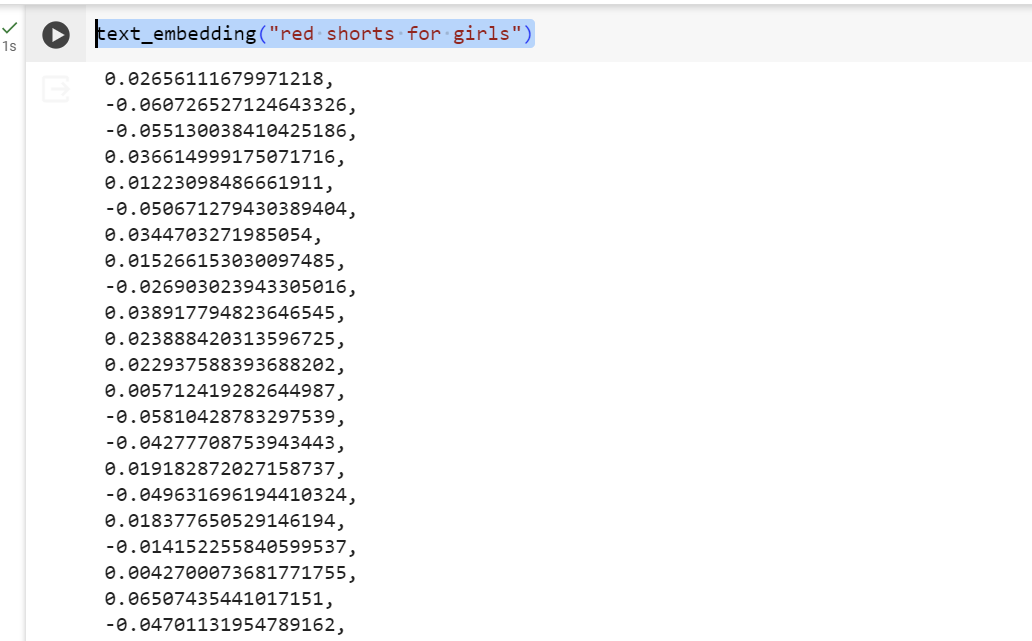The height and width of the screenshot is (641, 1032).
Task: Click the output export arrow icon
Action: (x=55, y=90)
